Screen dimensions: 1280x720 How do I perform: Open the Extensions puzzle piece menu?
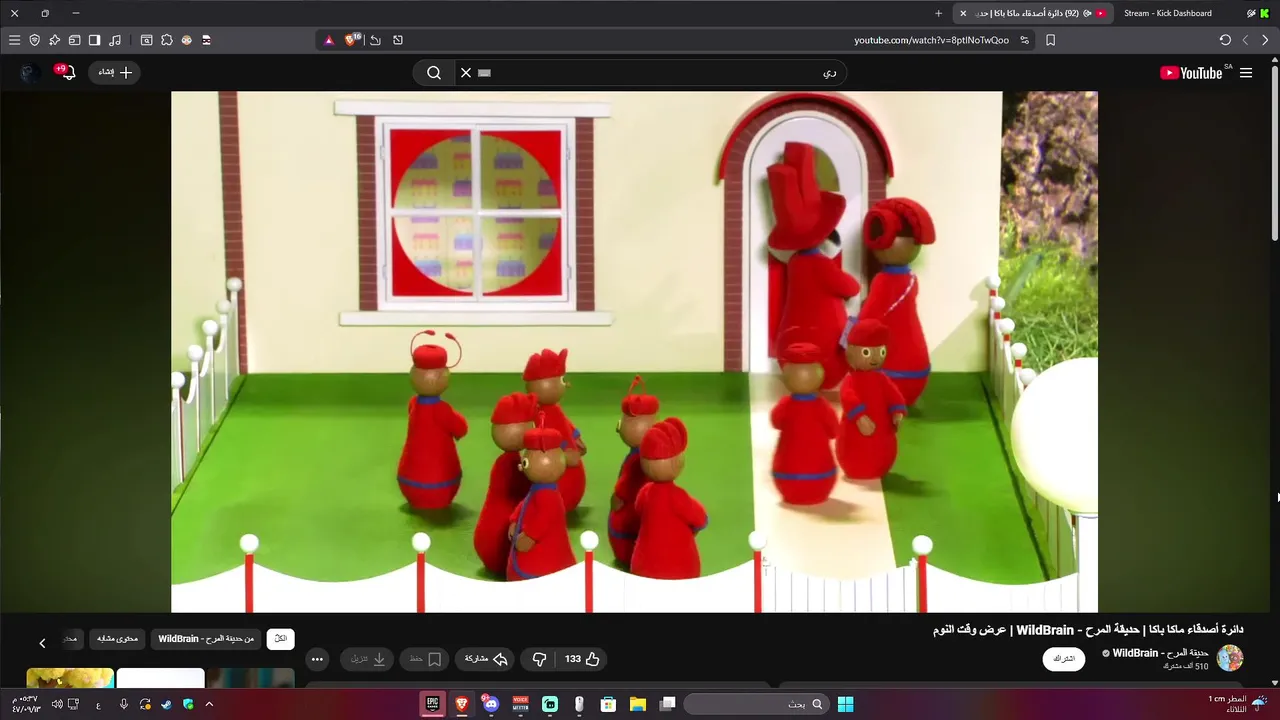166,40
